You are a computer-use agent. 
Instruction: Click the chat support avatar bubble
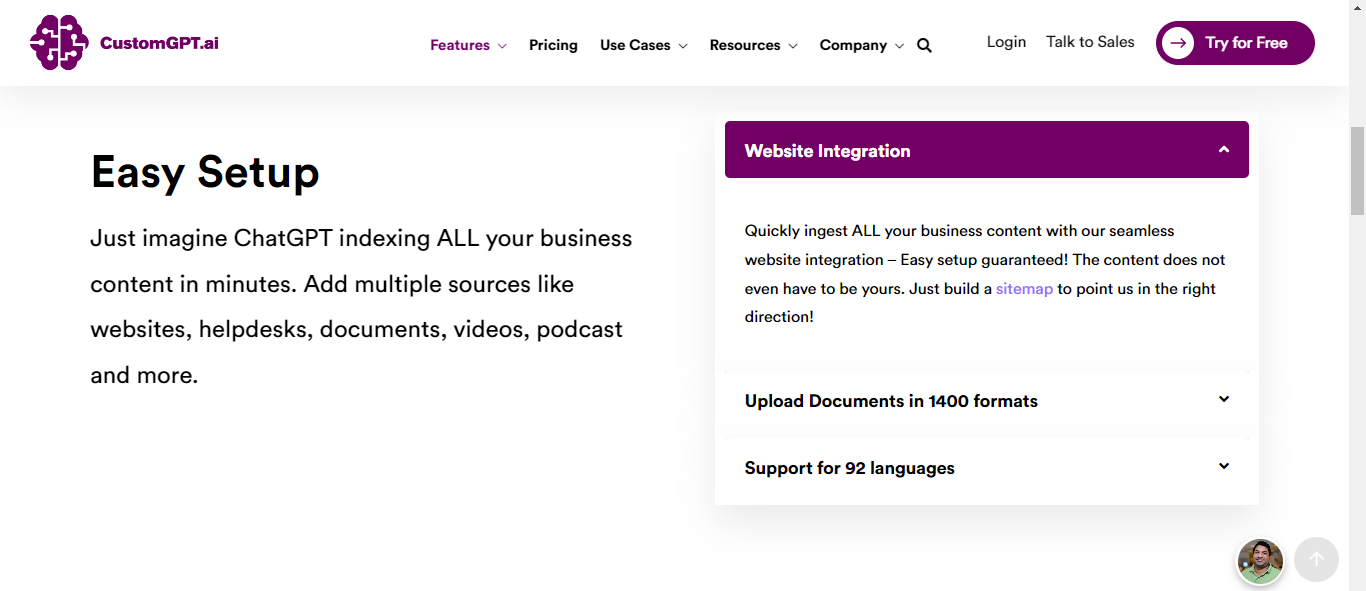pos(1260,561)
